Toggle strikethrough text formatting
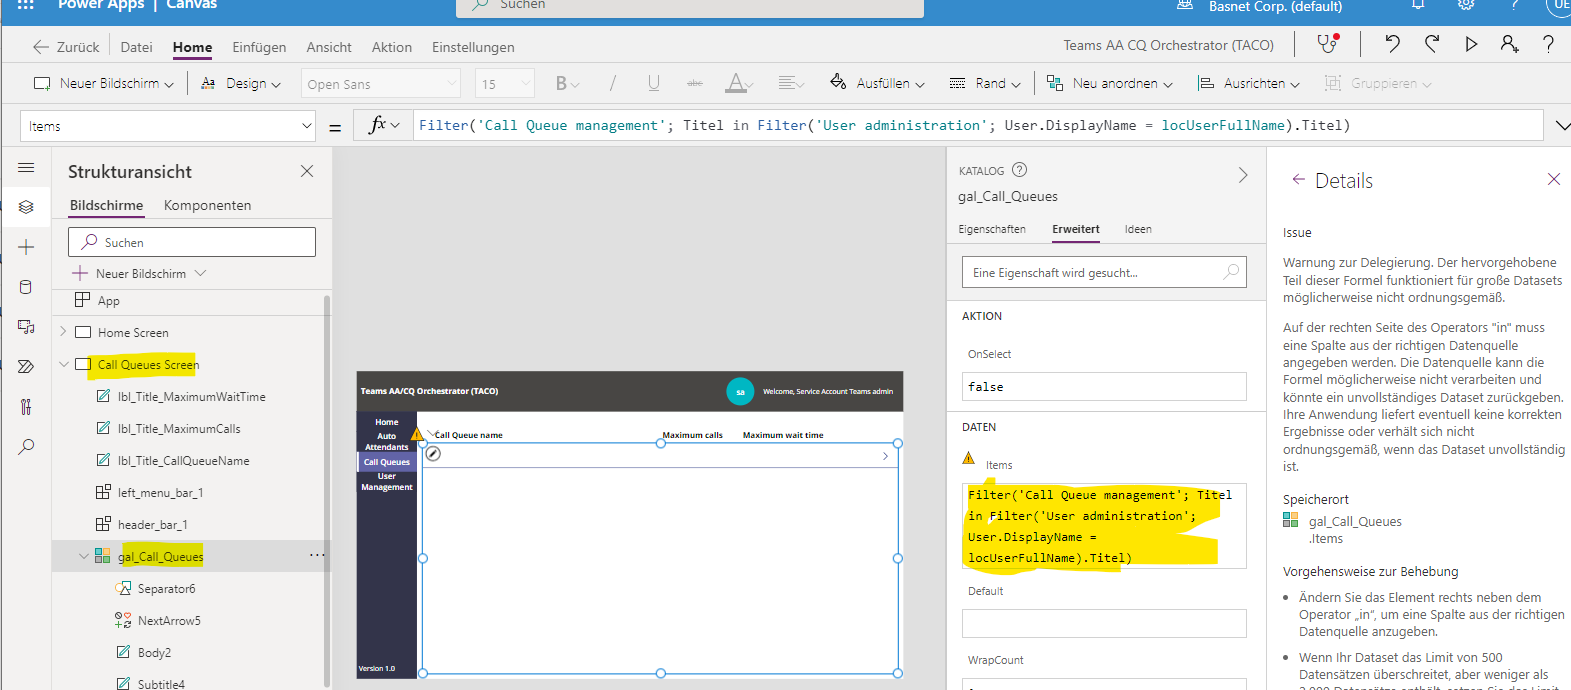 695,83
